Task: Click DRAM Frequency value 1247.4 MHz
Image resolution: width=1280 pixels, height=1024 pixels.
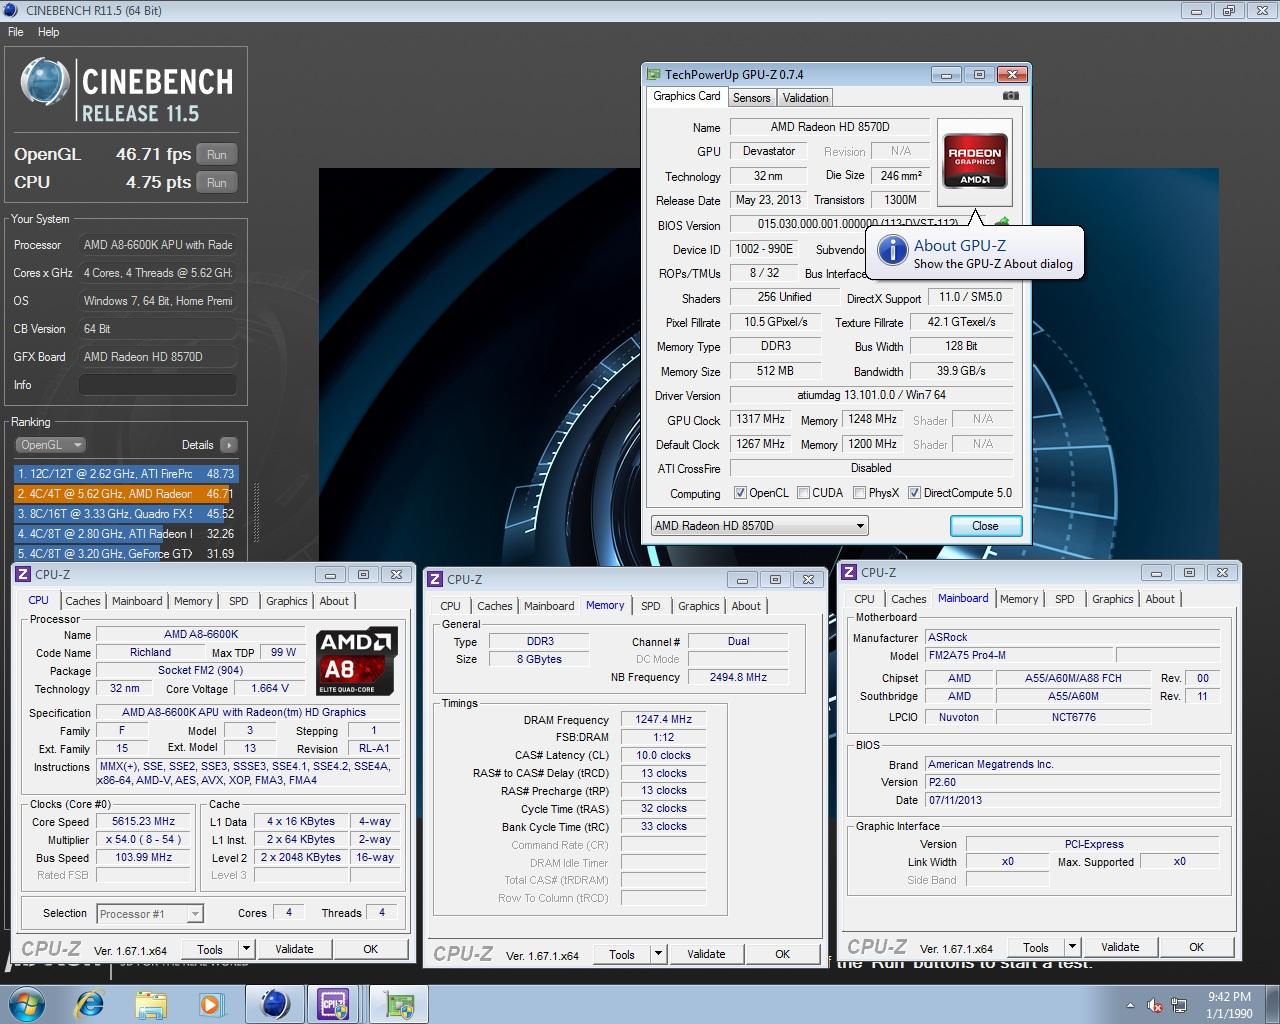Action: coord(664,719)
